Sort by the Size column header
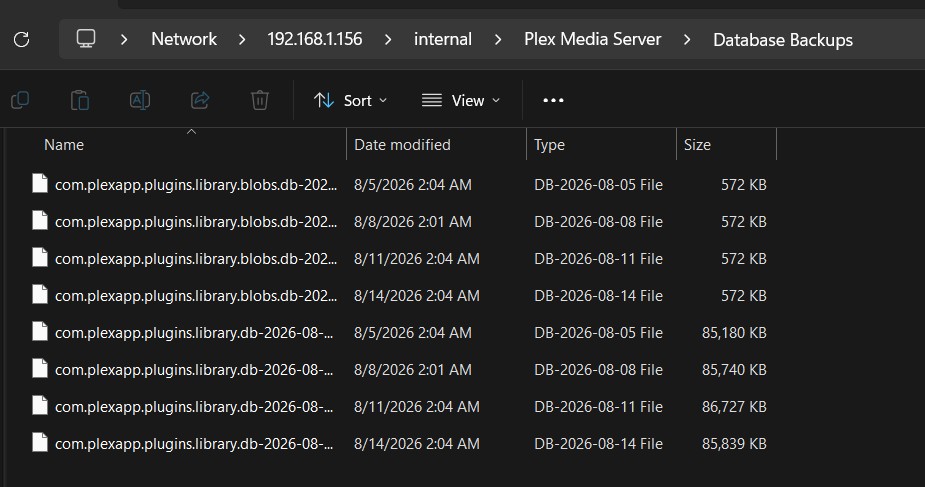 tap(697, 145)
